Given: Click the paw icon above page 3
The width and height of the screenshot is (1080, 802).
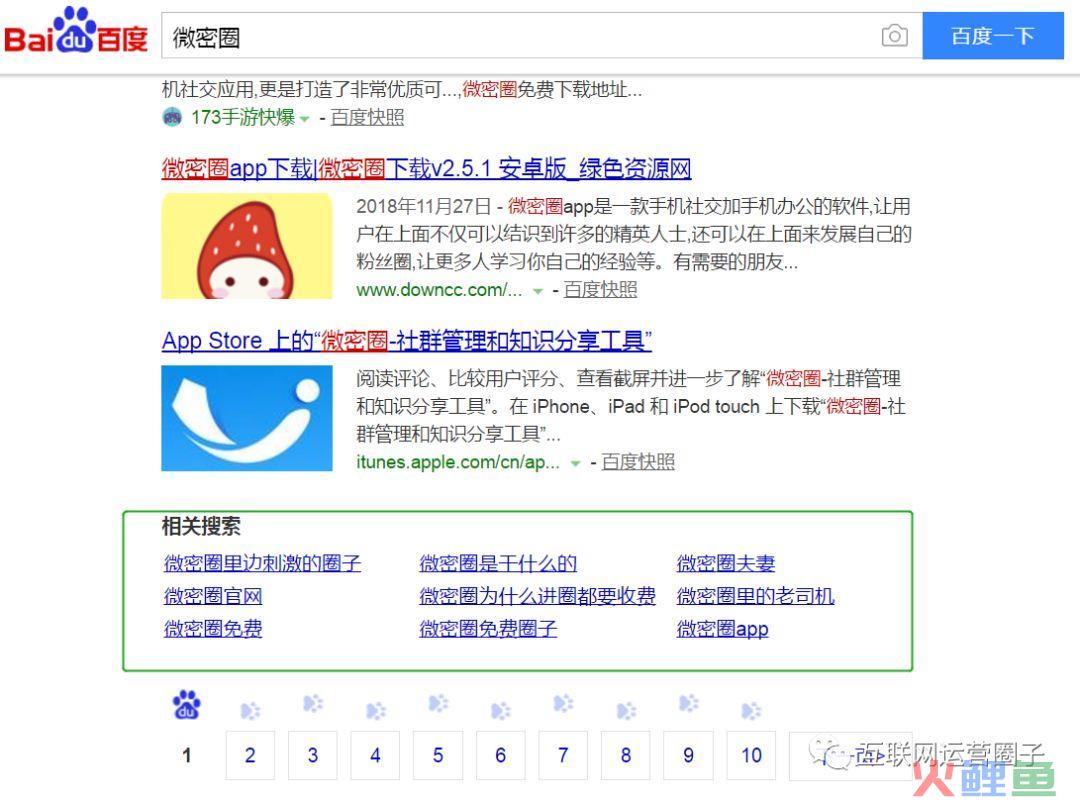Looking at the screenshot, I should (313, 703).
